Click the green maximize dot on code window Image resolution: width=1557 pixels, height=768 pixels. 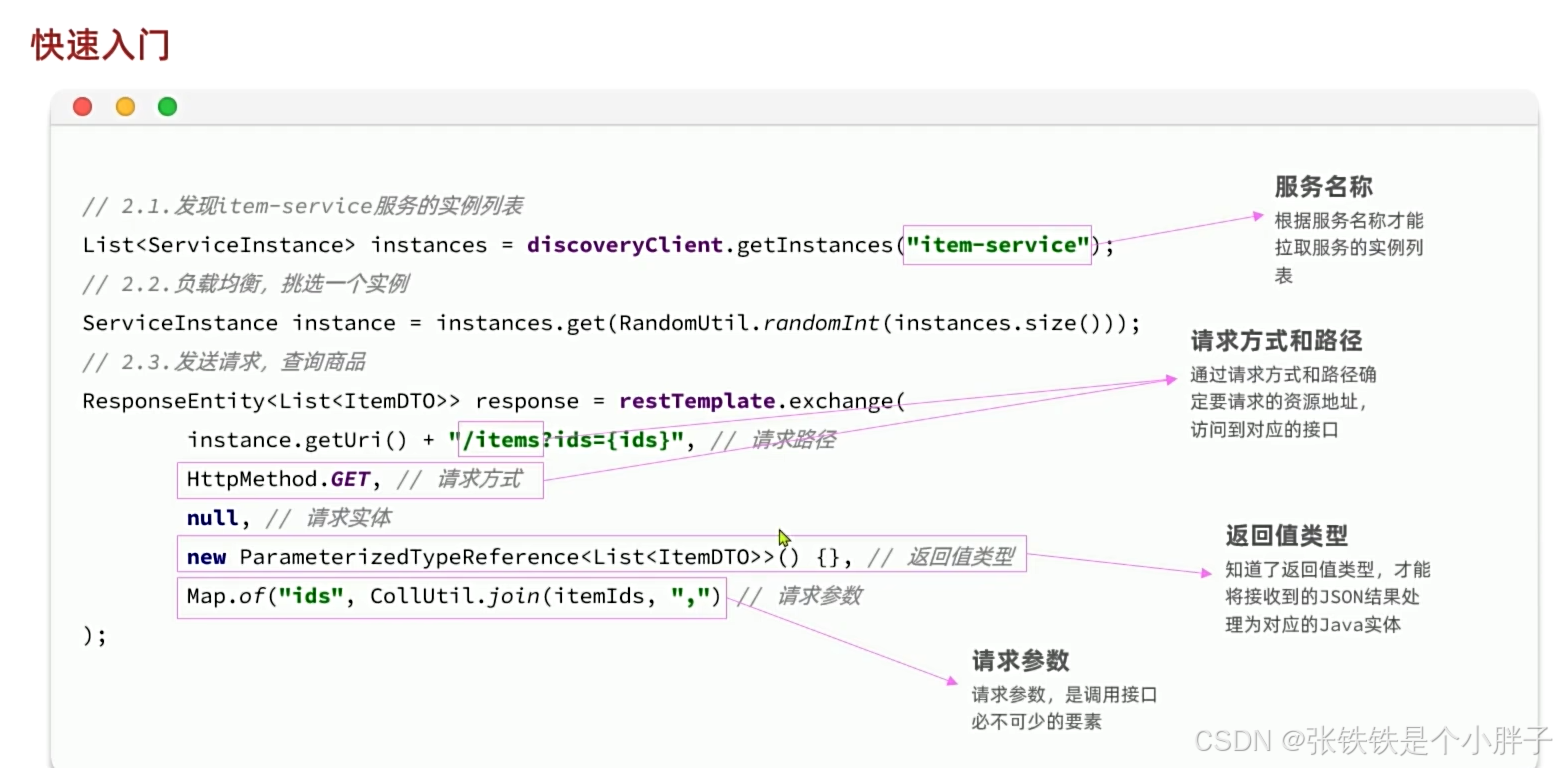[x=167, y=106]
